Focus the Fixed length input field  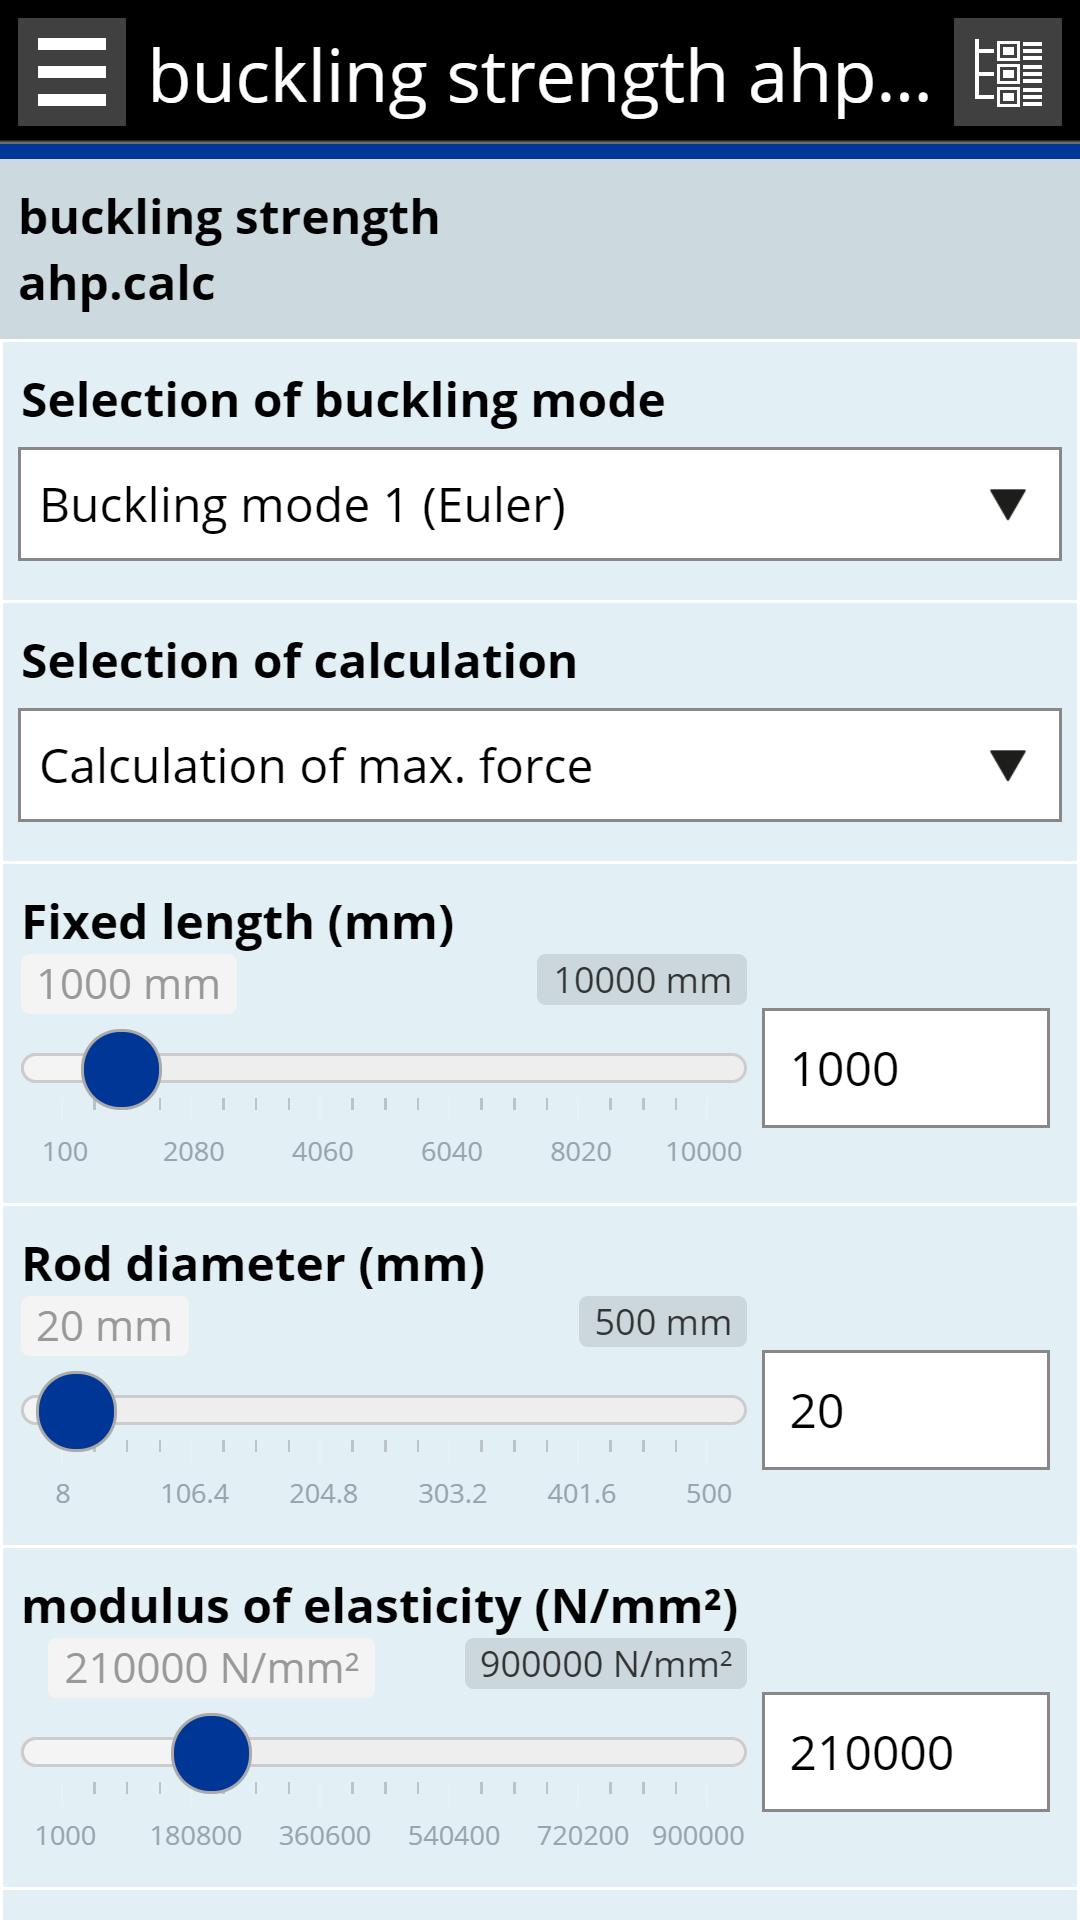coord(905,1068)
